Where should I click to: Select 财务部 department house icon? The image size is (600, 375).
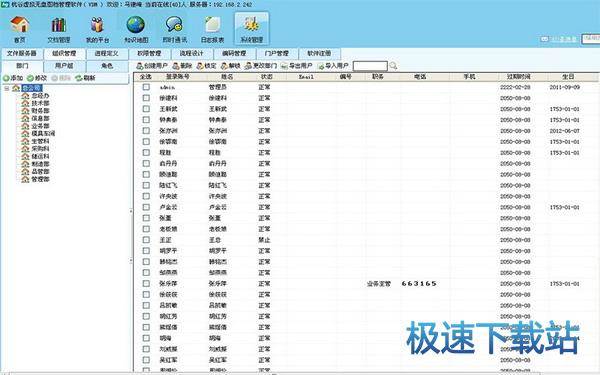coord(25,111)
